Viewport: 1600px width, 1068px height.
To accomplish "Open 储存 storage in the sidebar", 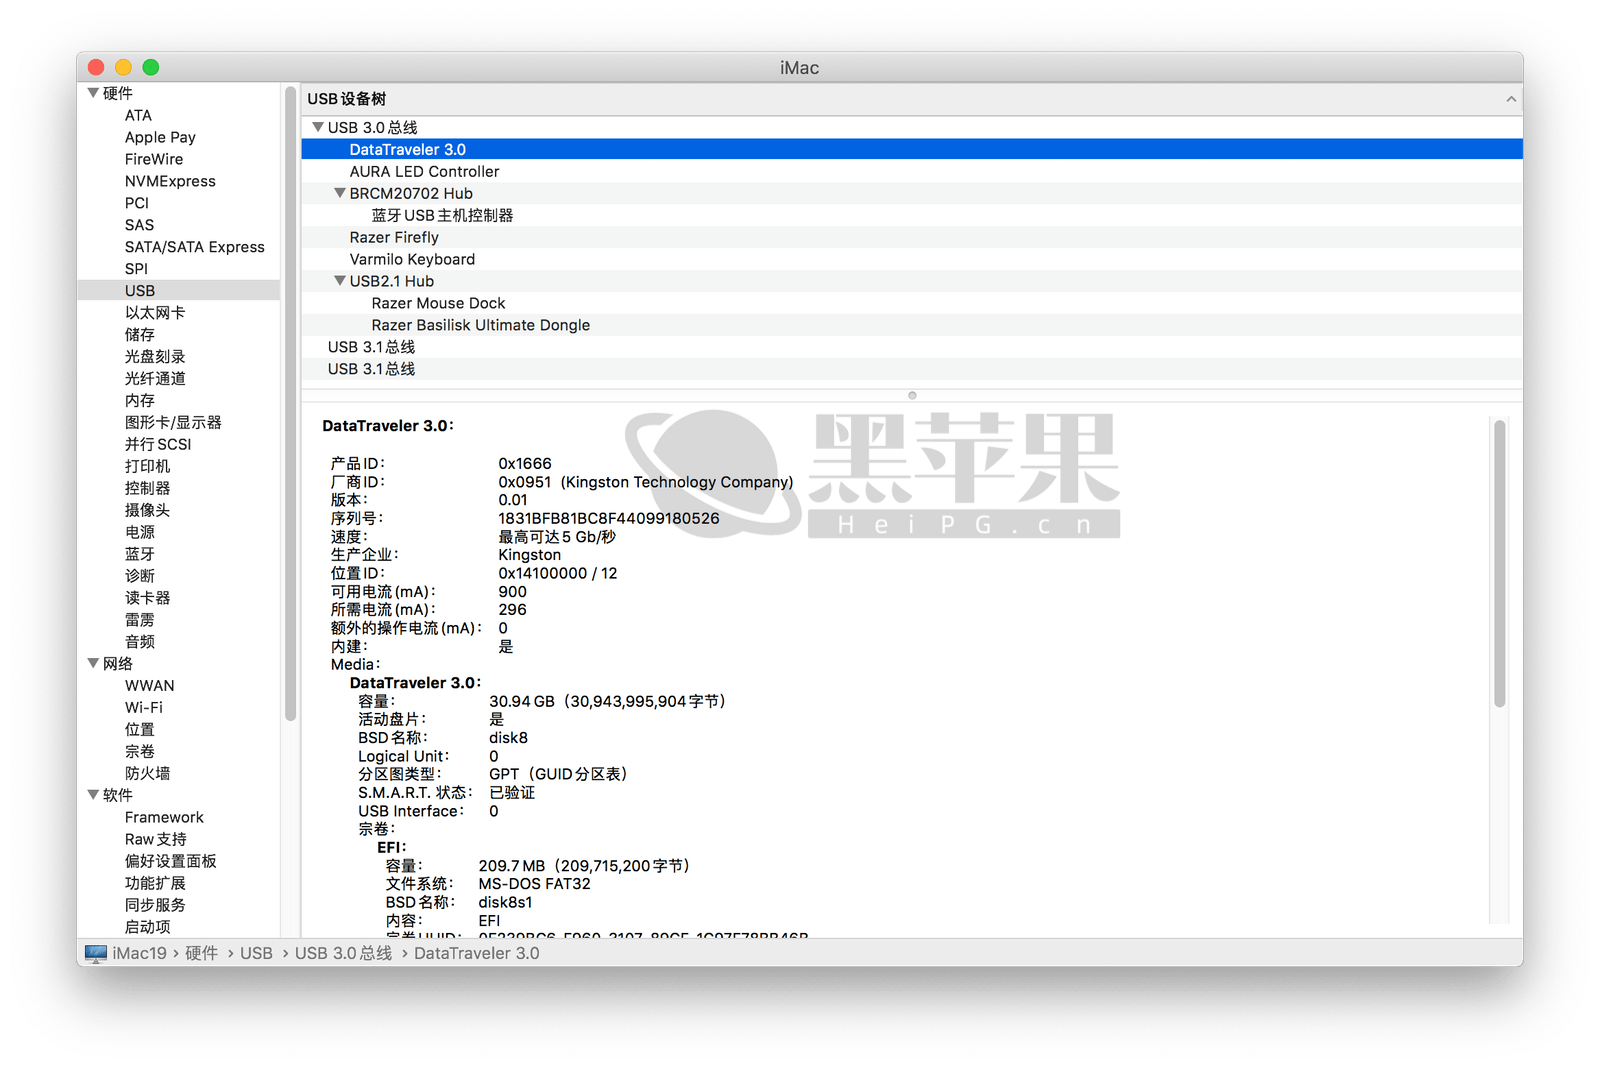I will [140, 335].
